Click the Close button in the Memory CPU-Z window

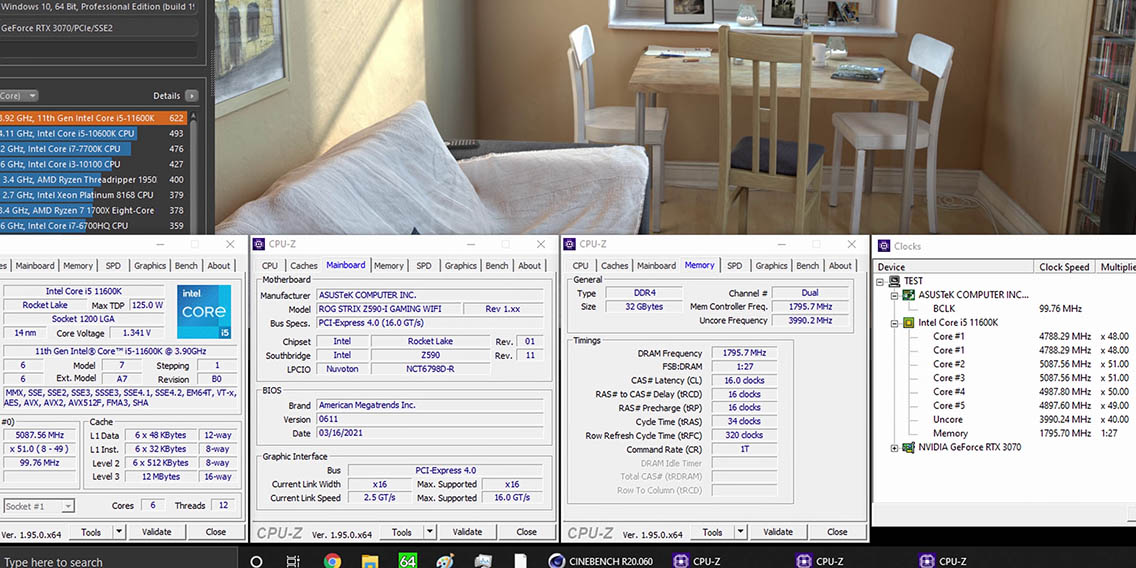click(x=838, y=532)
